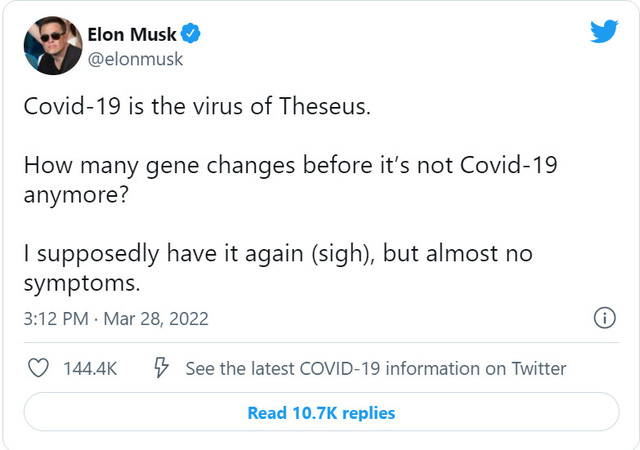Open Elon Musk's profile picture

[x=53, y=45]
